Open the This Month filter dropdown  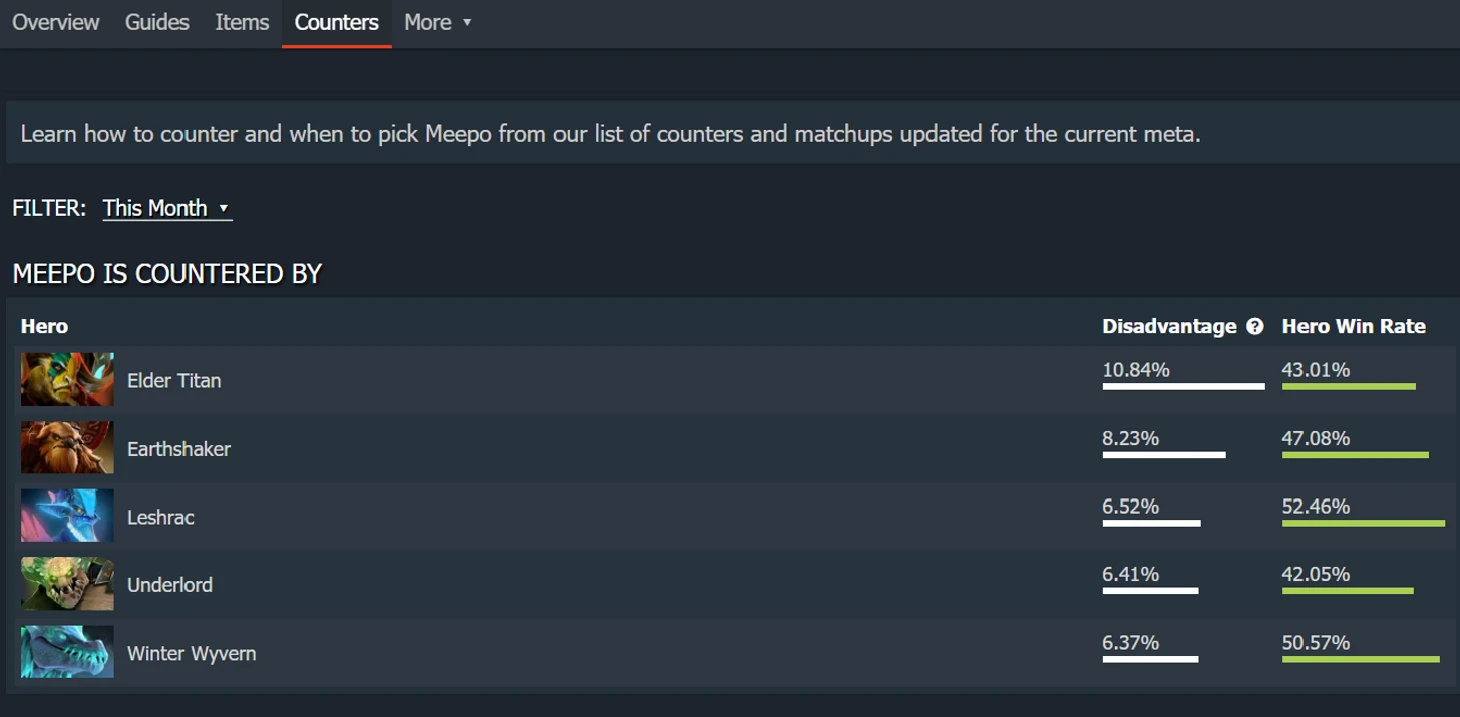click(166, 208)
